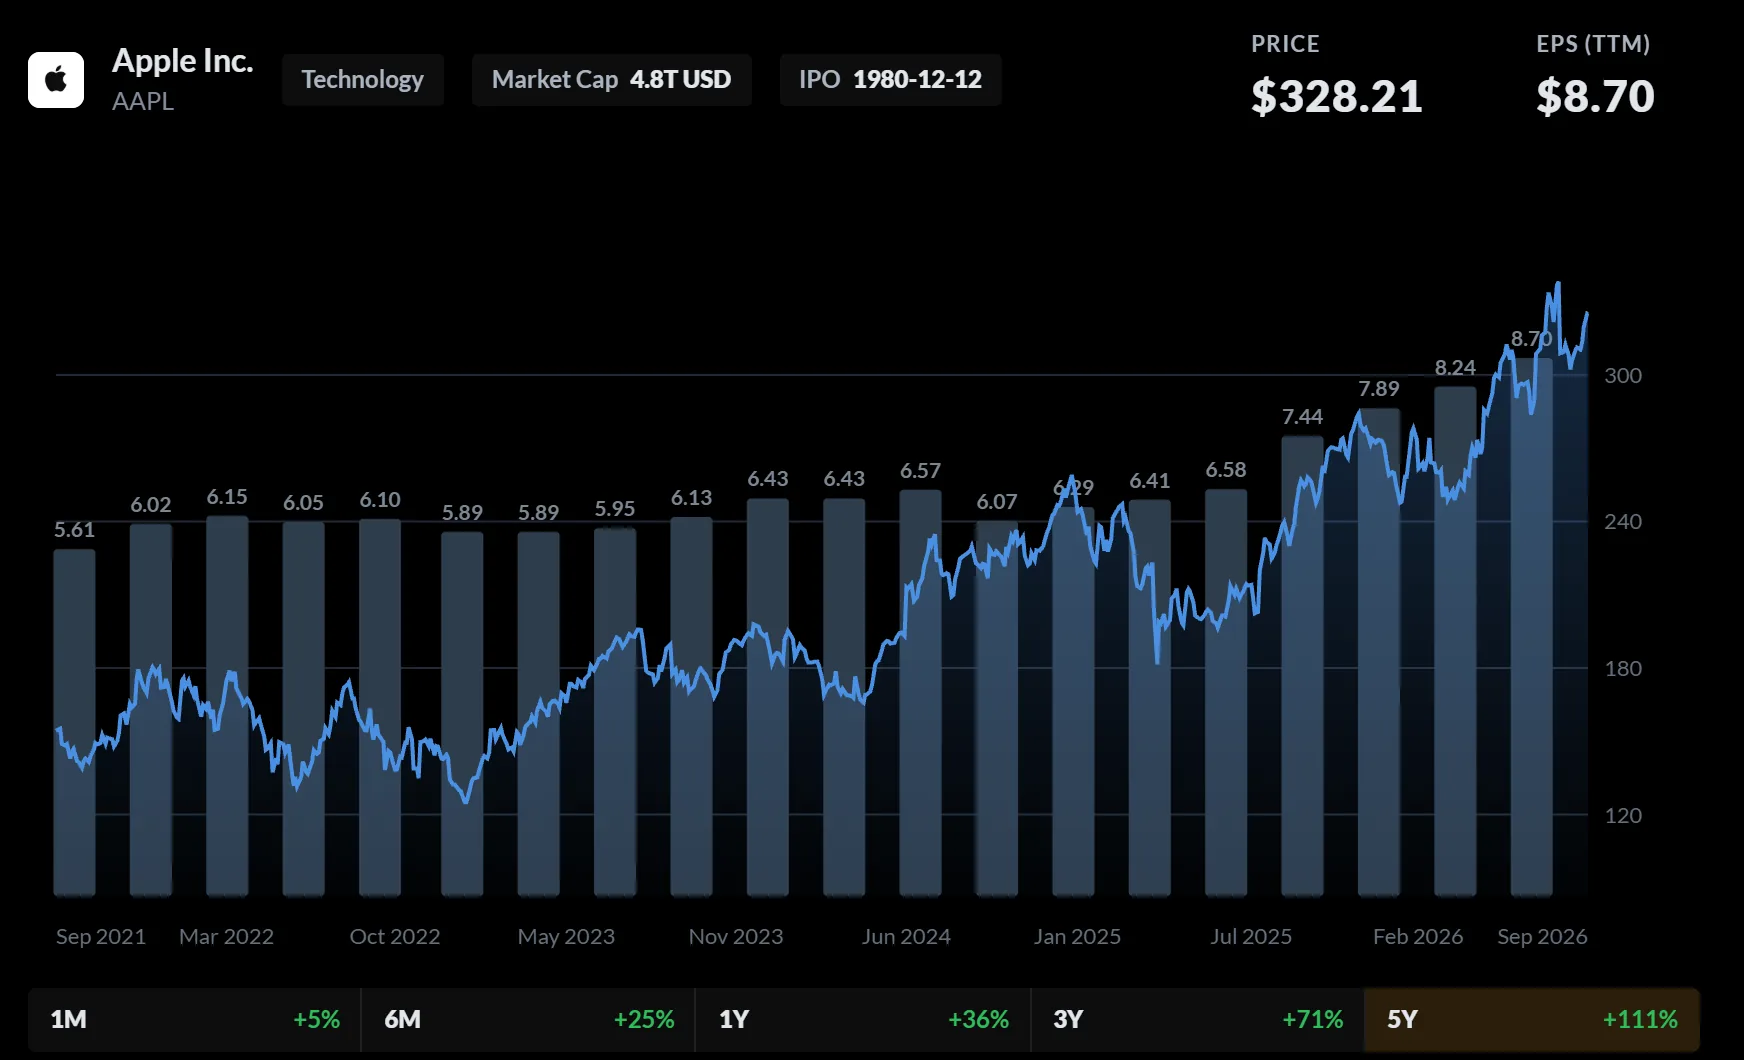Click the +36% one-year return value
Screen dimensions: 1744x1060
tap(978, 1019)
